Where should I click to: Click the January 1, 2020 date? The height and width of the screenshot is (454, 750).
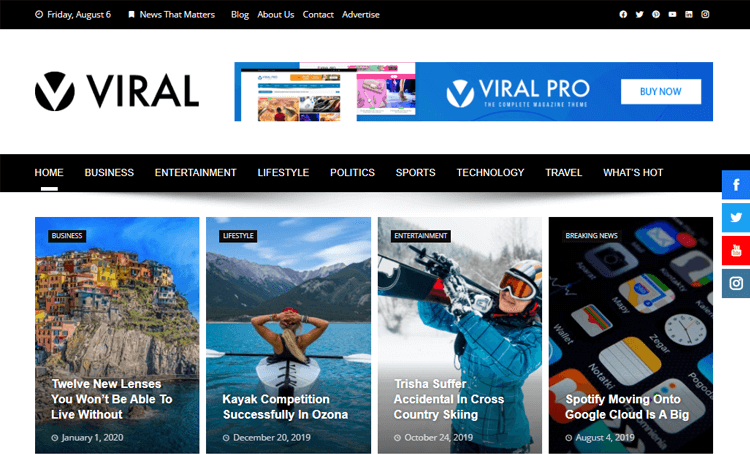point(92,437)
